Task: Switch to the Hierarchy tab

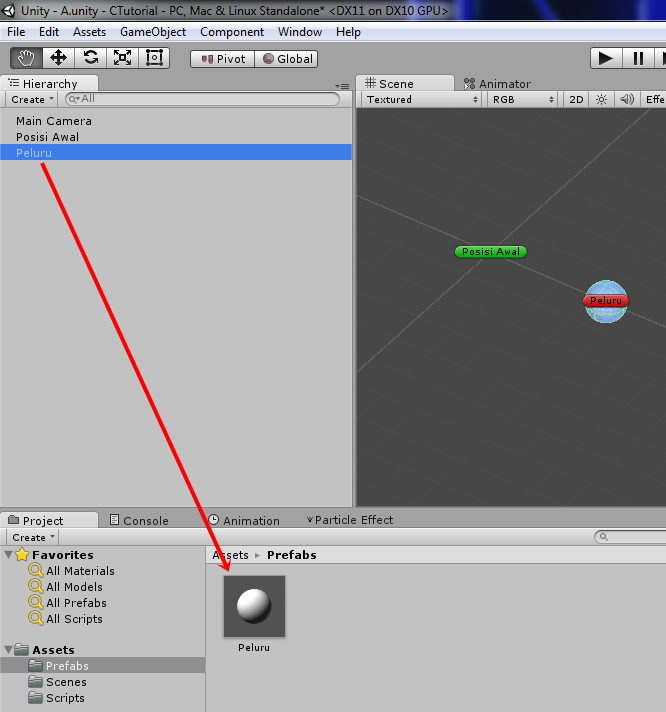Action: point(49,84)
